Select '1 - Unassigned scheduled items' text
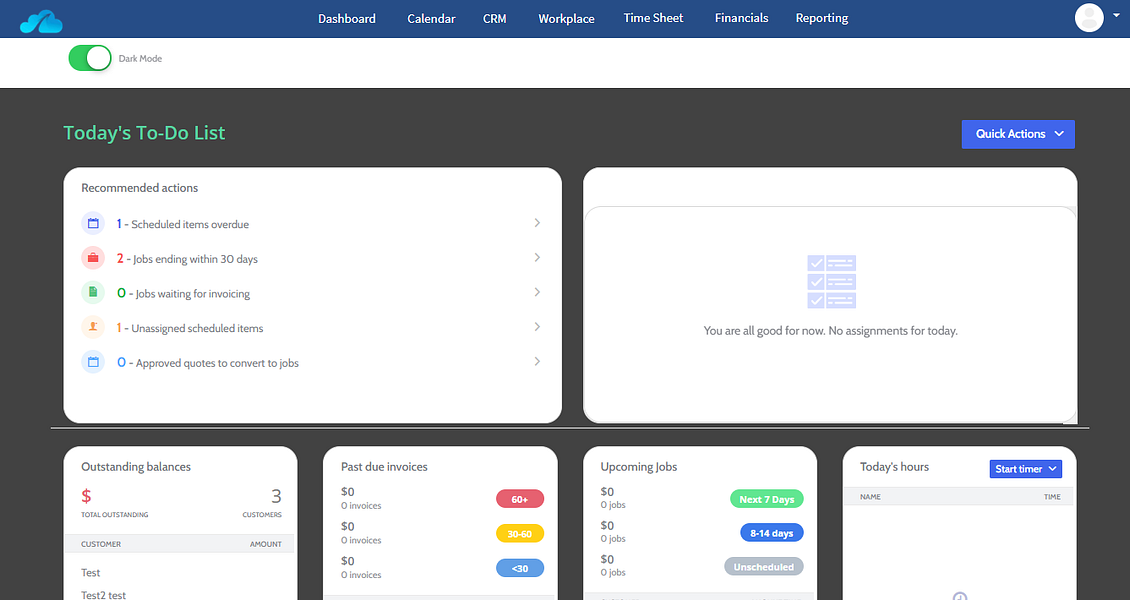 190,328
